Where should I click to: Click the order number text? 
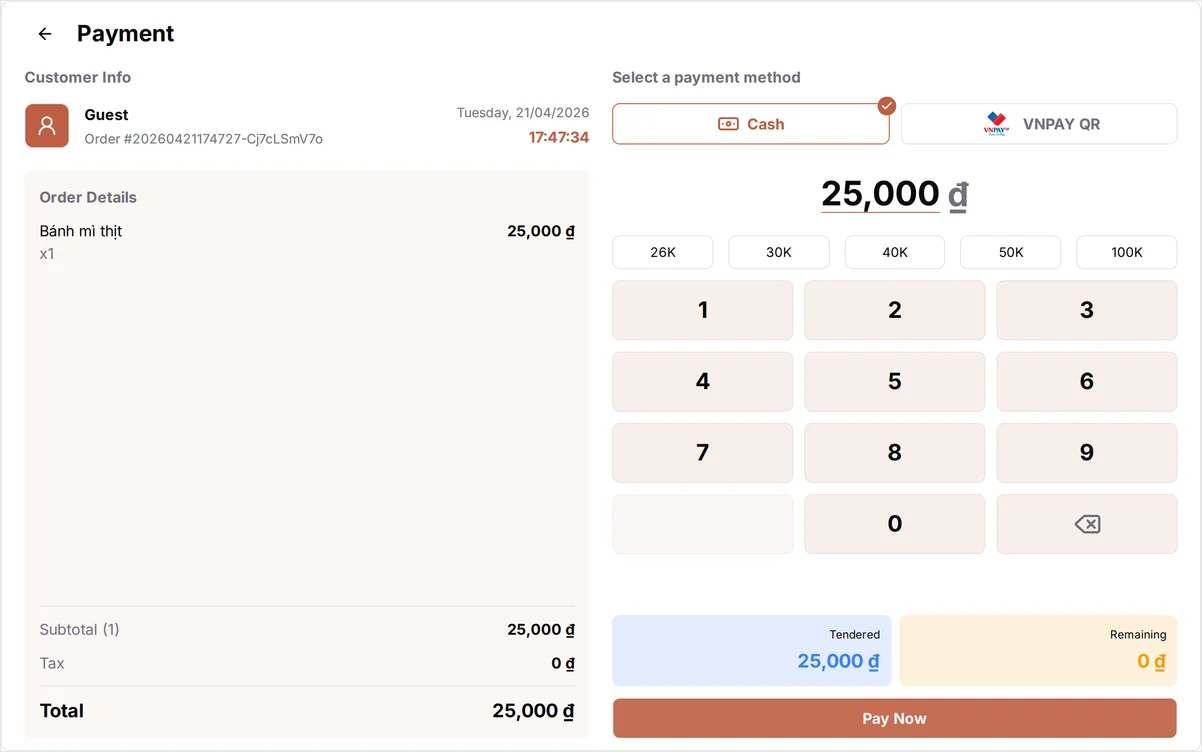204,139
